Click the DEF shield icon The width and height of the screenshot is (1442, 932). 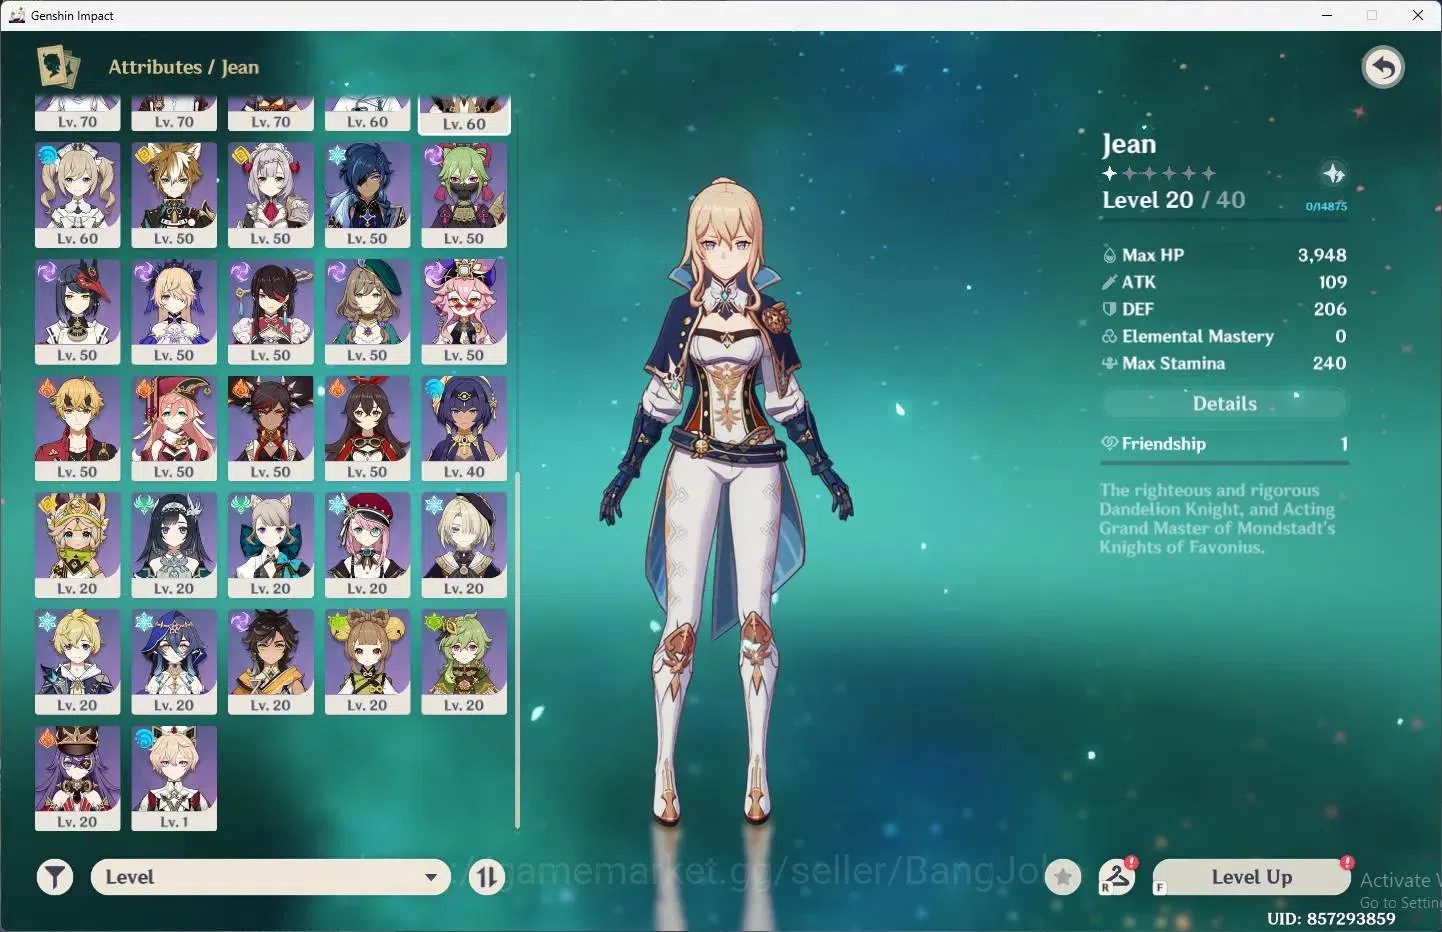1109,309
